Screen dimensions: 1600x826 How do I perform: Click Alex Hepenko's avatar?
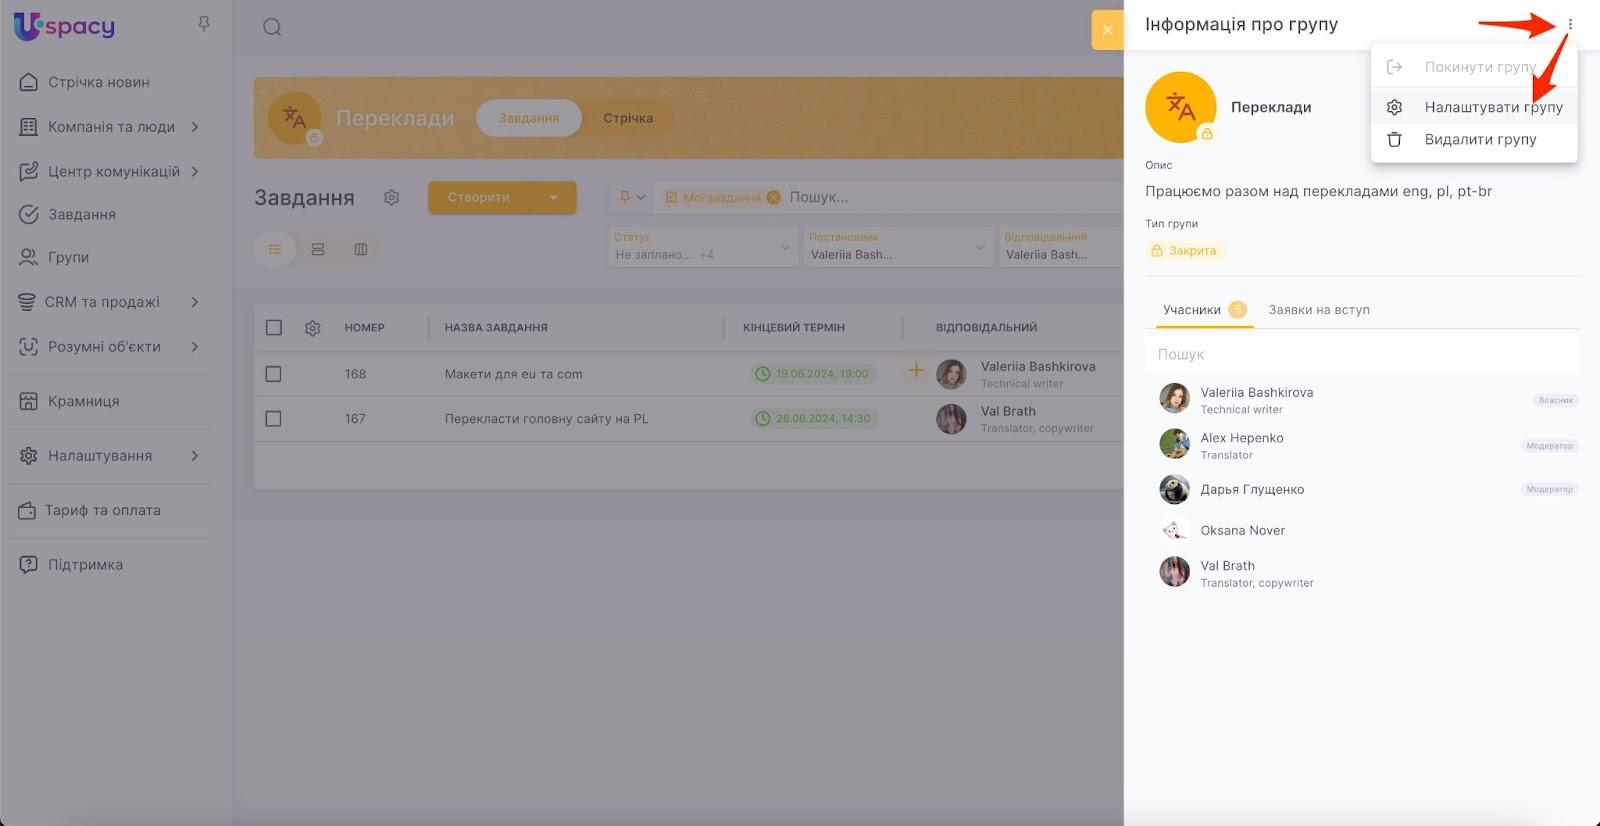[x=1174, y=443]
